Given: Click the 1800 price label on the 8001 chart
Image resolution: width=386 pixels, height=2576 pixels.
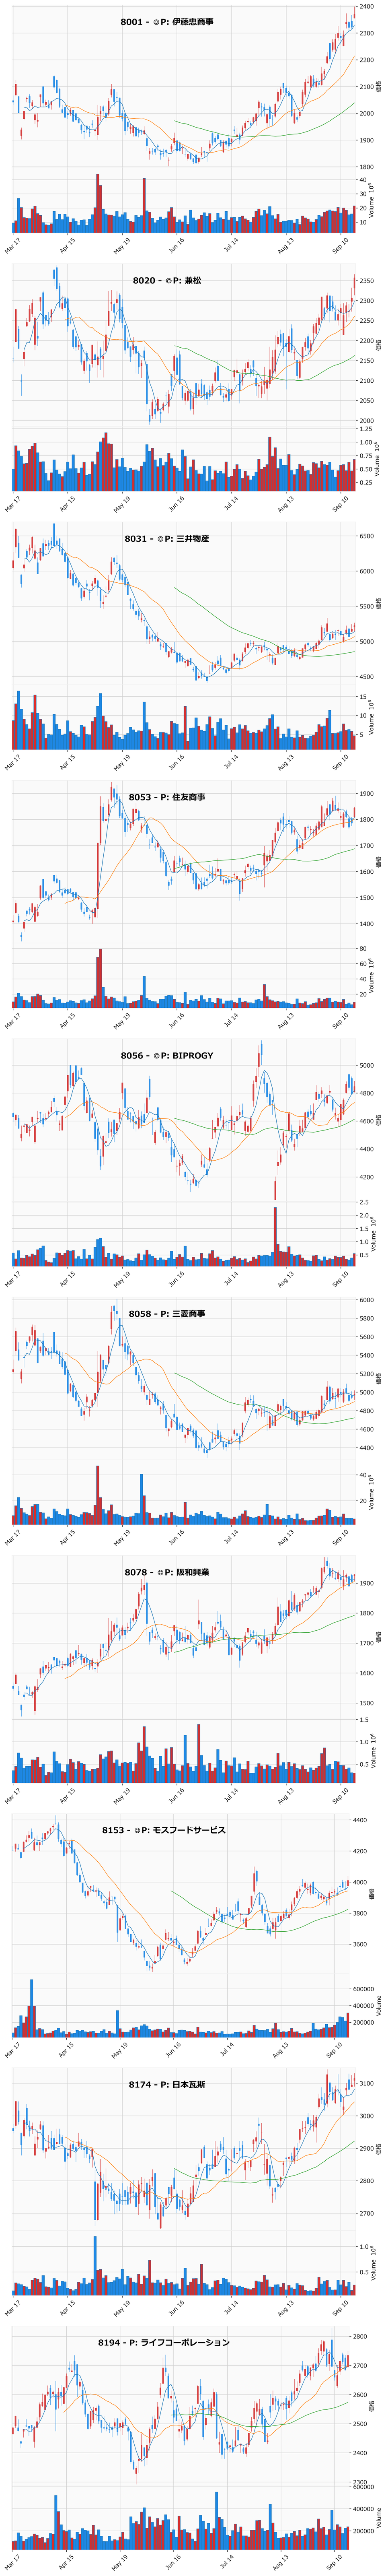Looking at the screenshot, I should (x=367, y=167).
